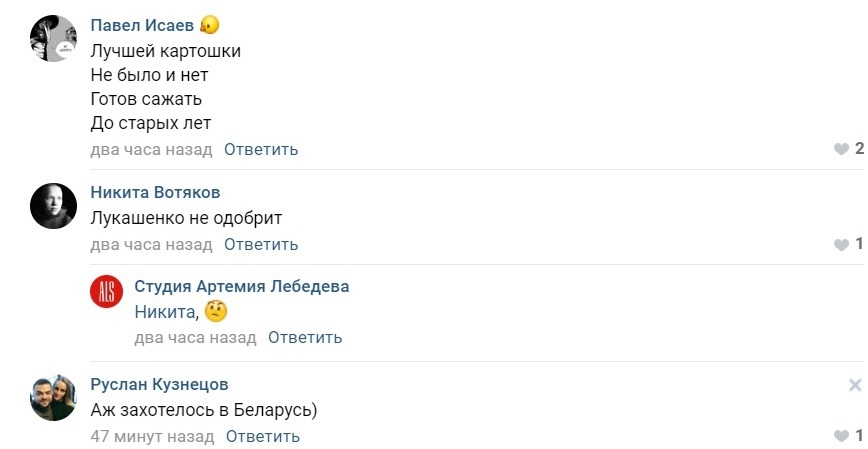
Task: Reply to Студия Артемия Лебедева's comment
Action: [305, 337]
